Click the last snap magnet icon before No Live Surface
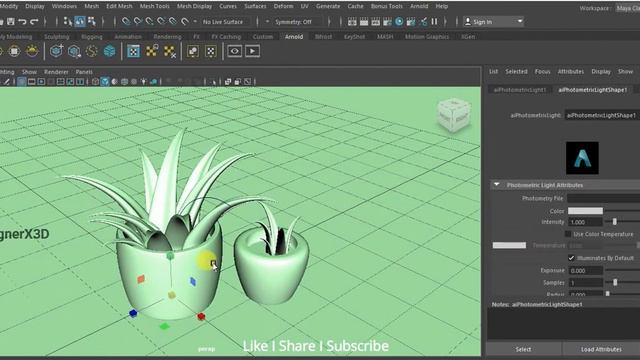Screen dimensions: 640x360 tap(185, 22)
